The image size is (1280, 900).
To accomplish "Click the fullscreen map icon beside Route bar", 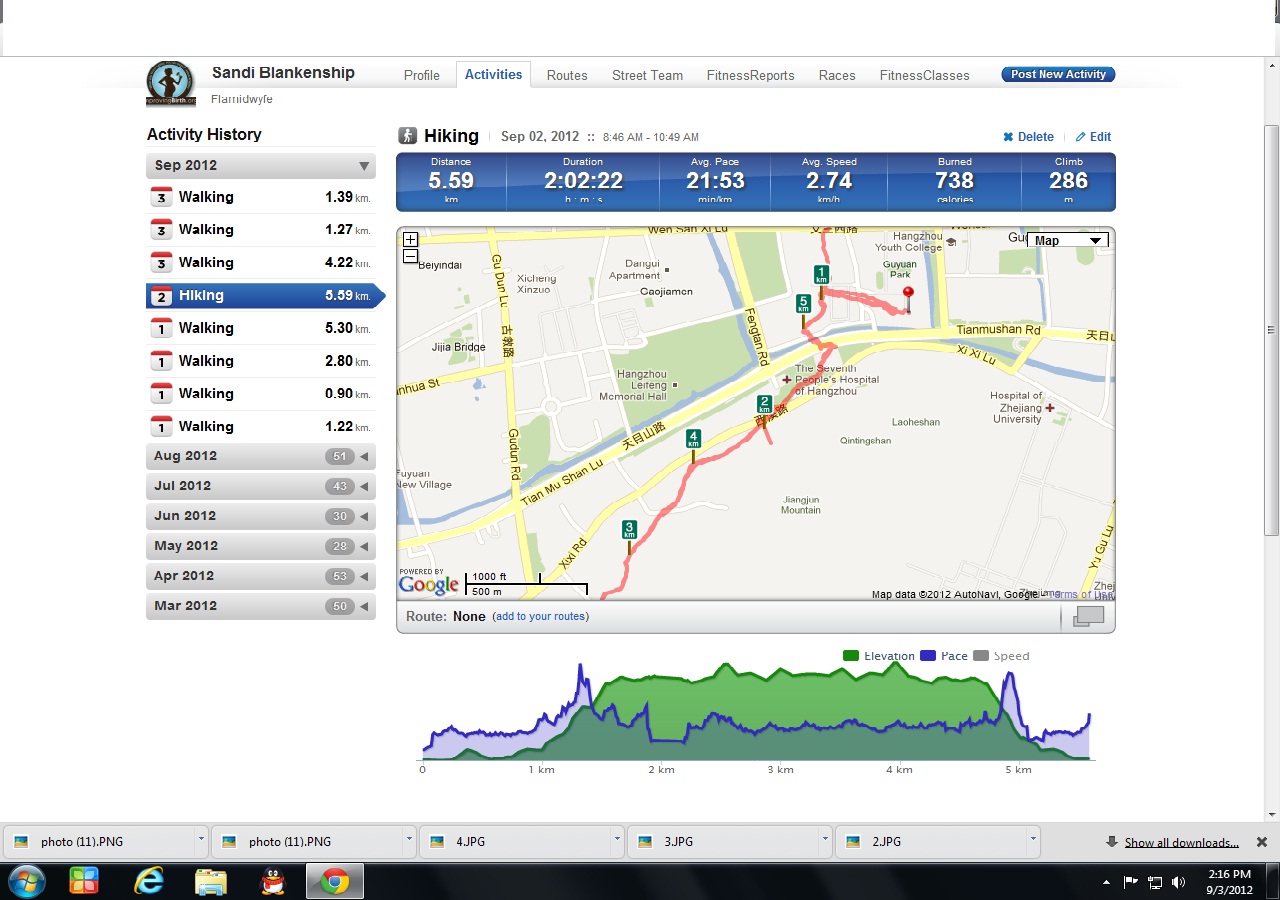I will [1088, 617].
